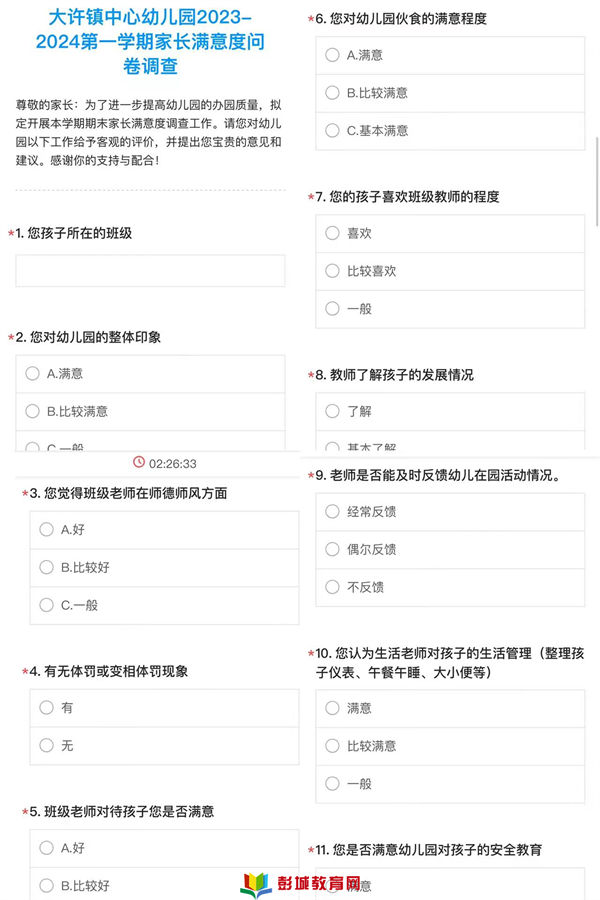The image size is (600, 900).
Task: Click the survey title heading 大许镇中心幼儿园
Action: (x=150, y=42)
